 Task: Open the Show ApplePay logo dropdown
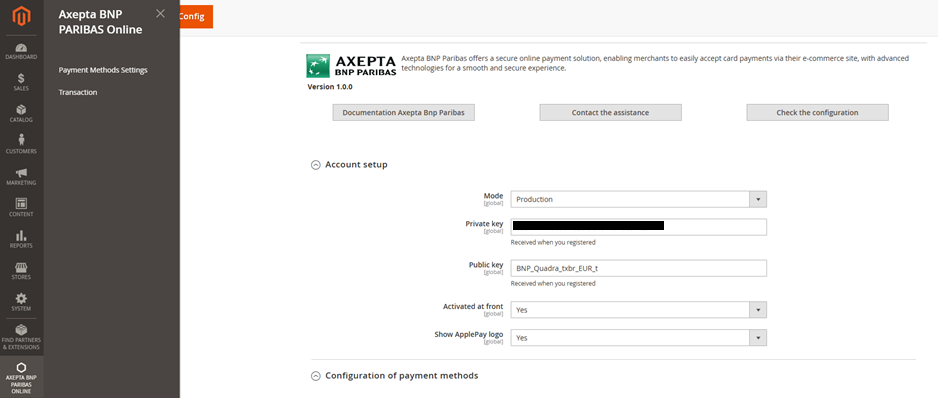click(x=638, y=338)
